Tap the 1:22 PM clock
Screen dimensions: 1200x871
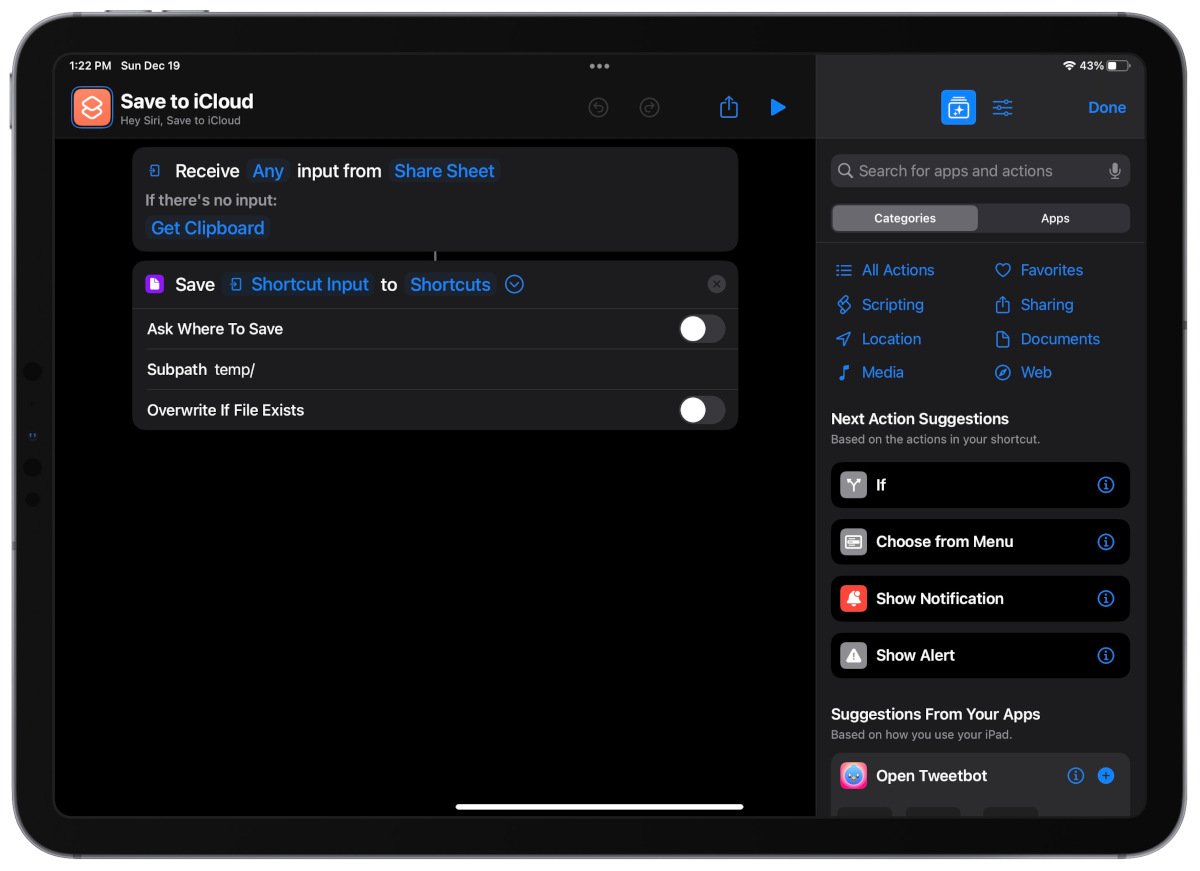click(x=90, y=66)
